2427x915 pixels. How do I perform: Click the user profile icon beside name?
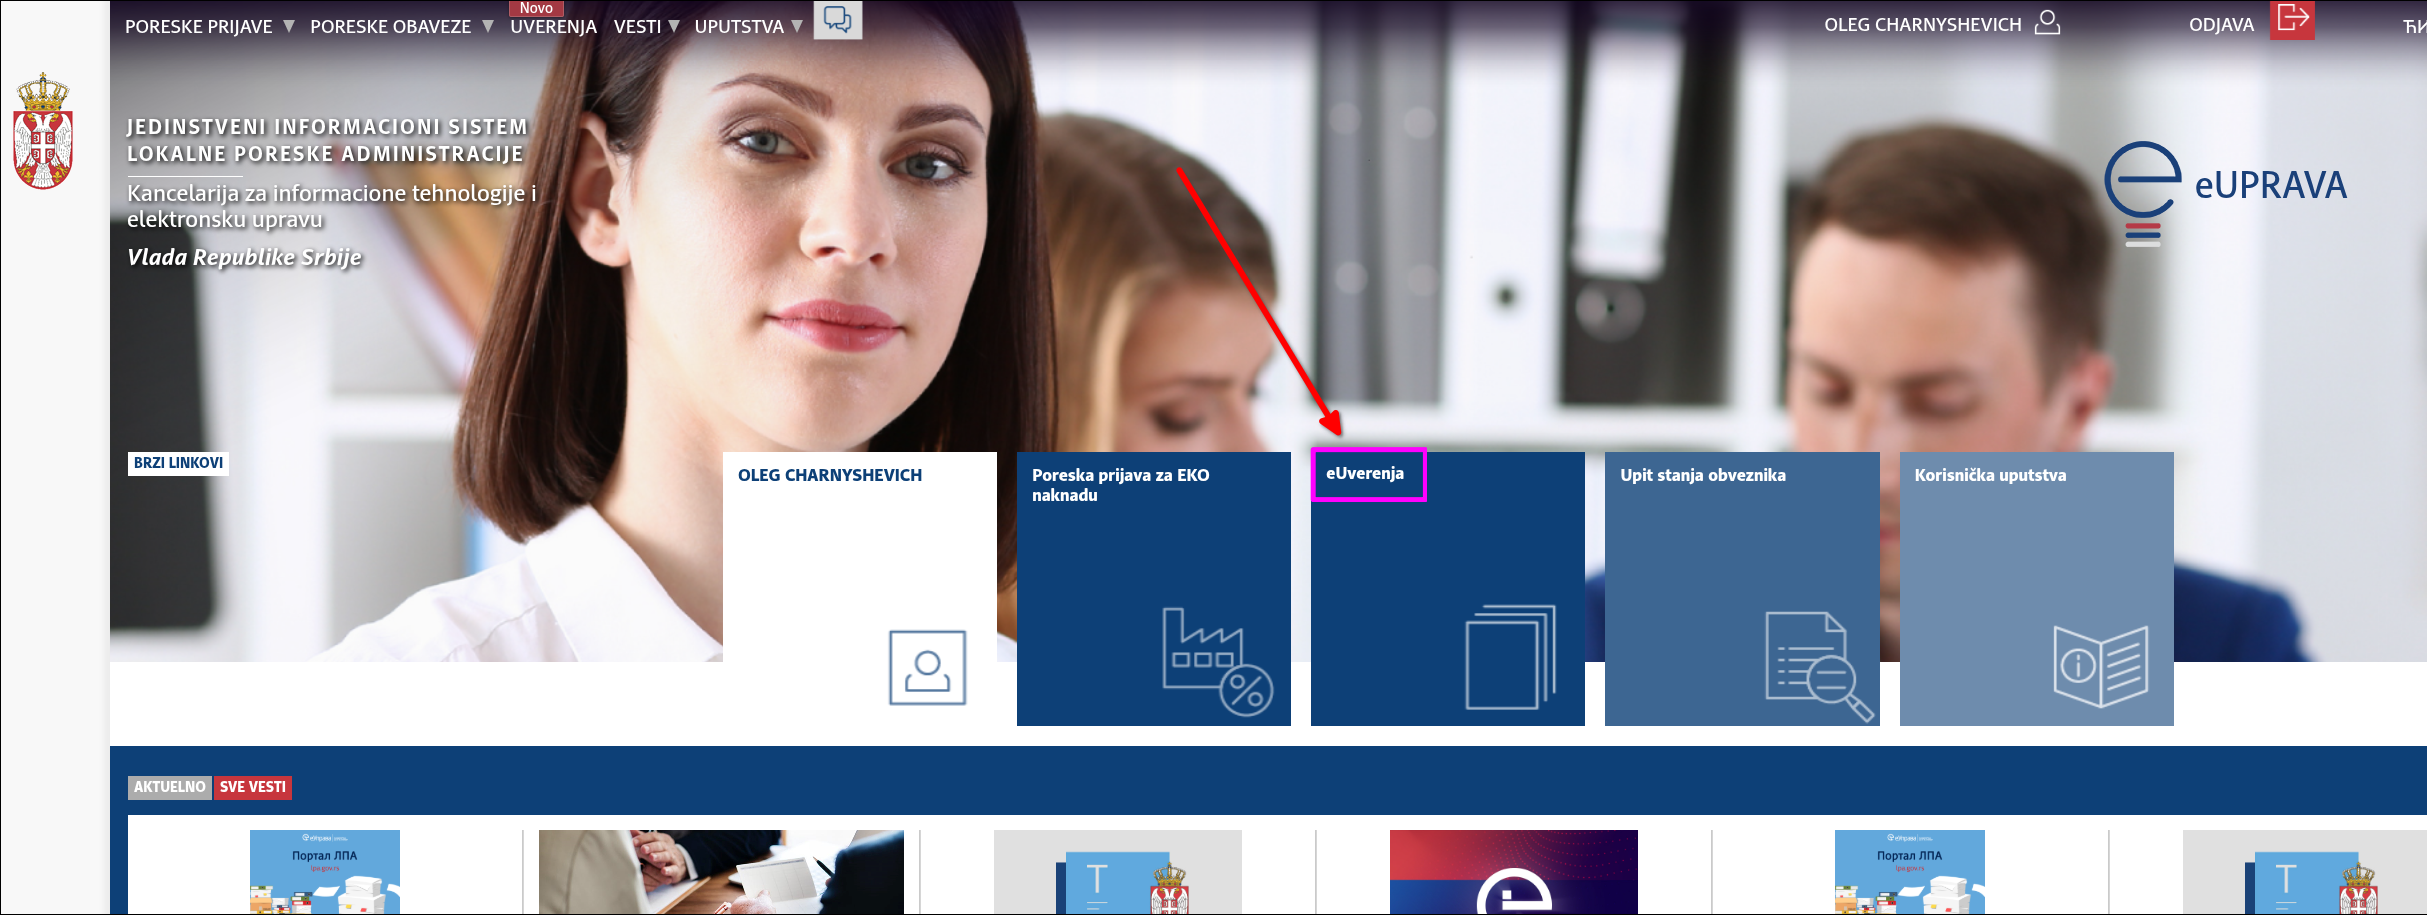click(x=2047, y=23)
